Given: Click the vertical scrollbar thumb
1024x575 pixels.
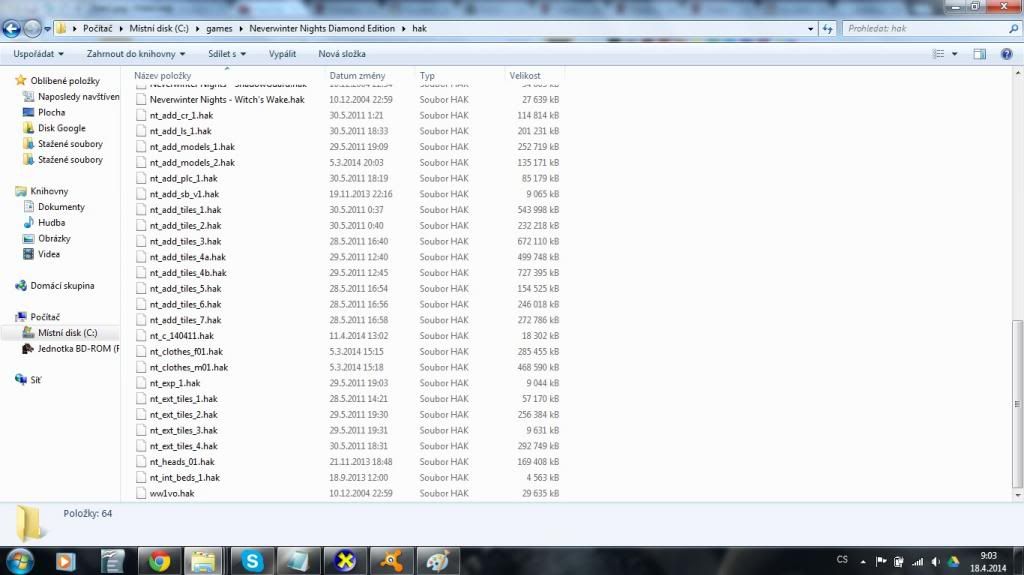Looking at the screenshot, I should click(x=1017, y=404).
